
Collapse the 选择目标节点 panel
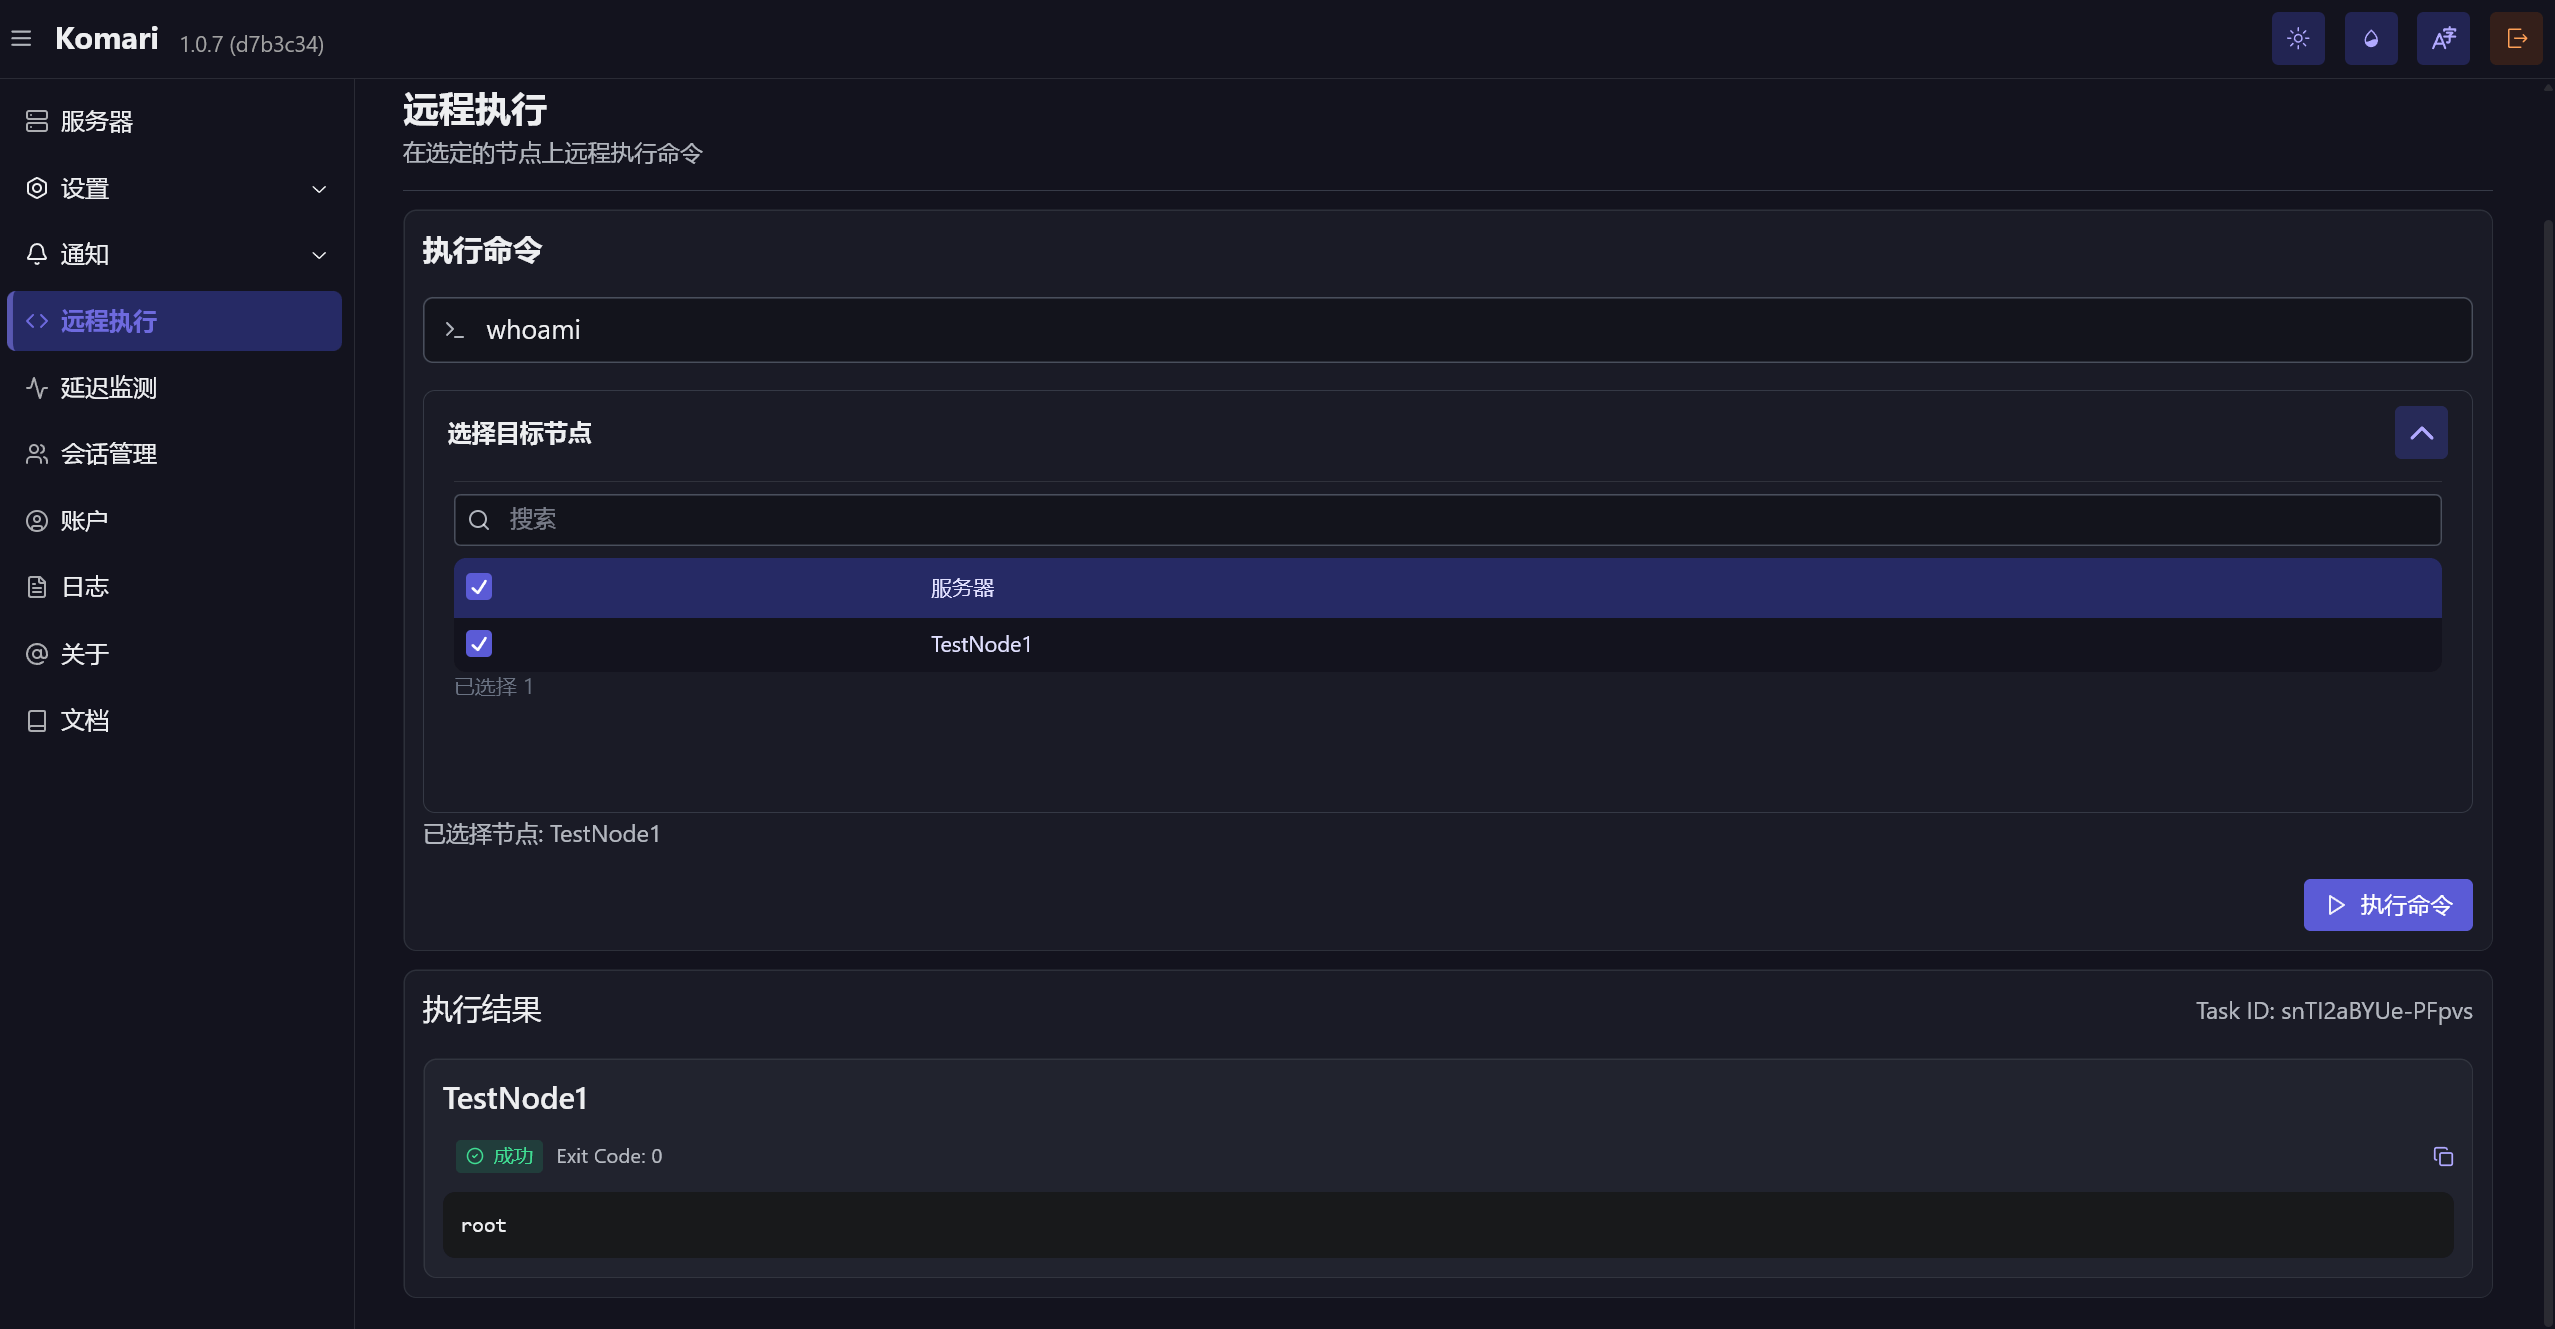(2421, 433)
